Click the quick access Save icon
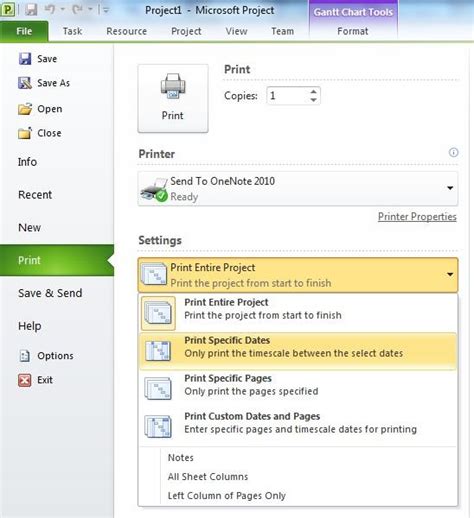This screenshot has width=474, height=518. point(31,10)
